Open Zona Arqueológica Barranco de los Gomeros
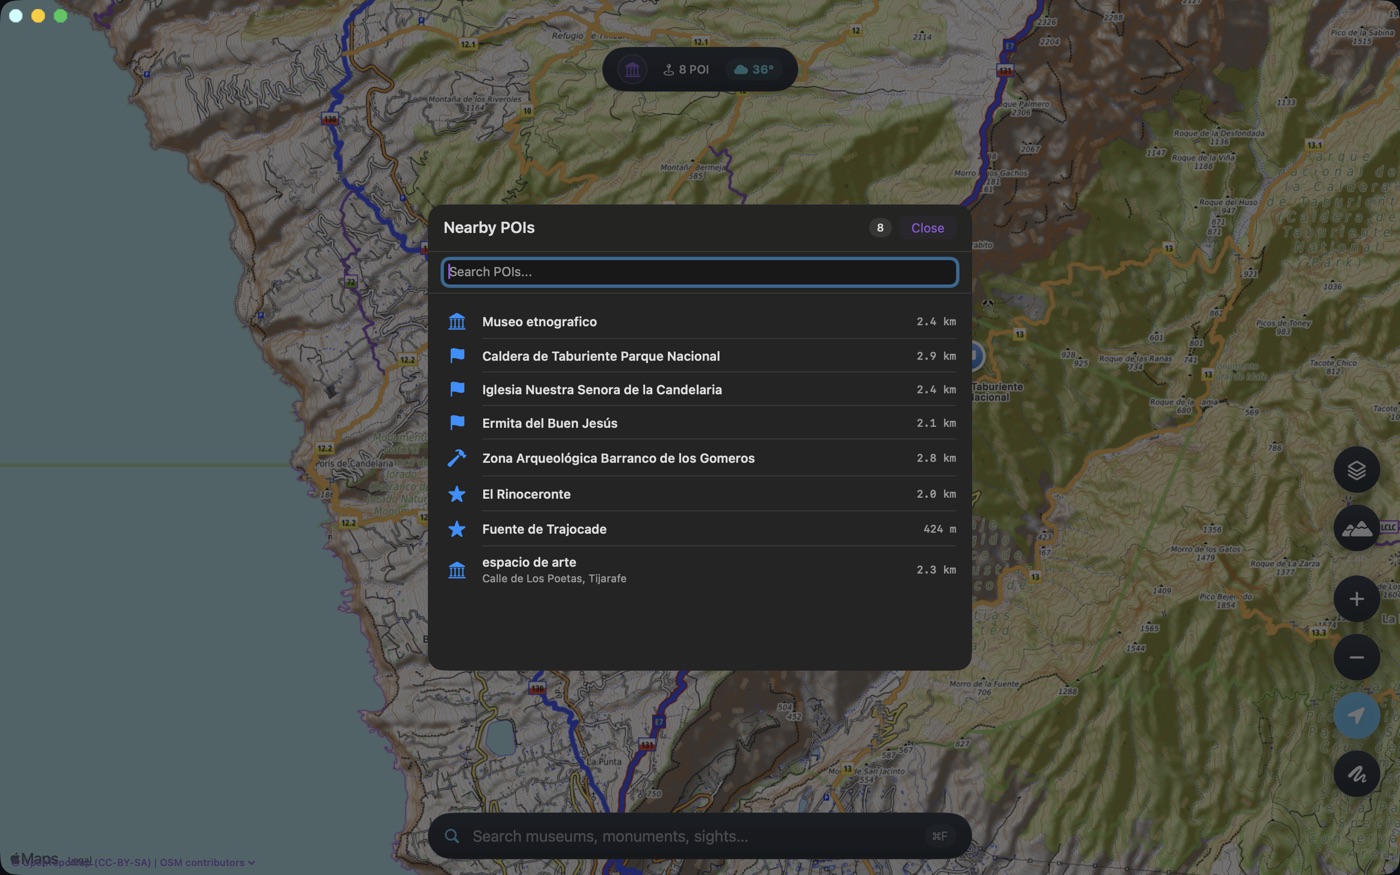This screenshot has height=875, width=1400. [700, 458]
